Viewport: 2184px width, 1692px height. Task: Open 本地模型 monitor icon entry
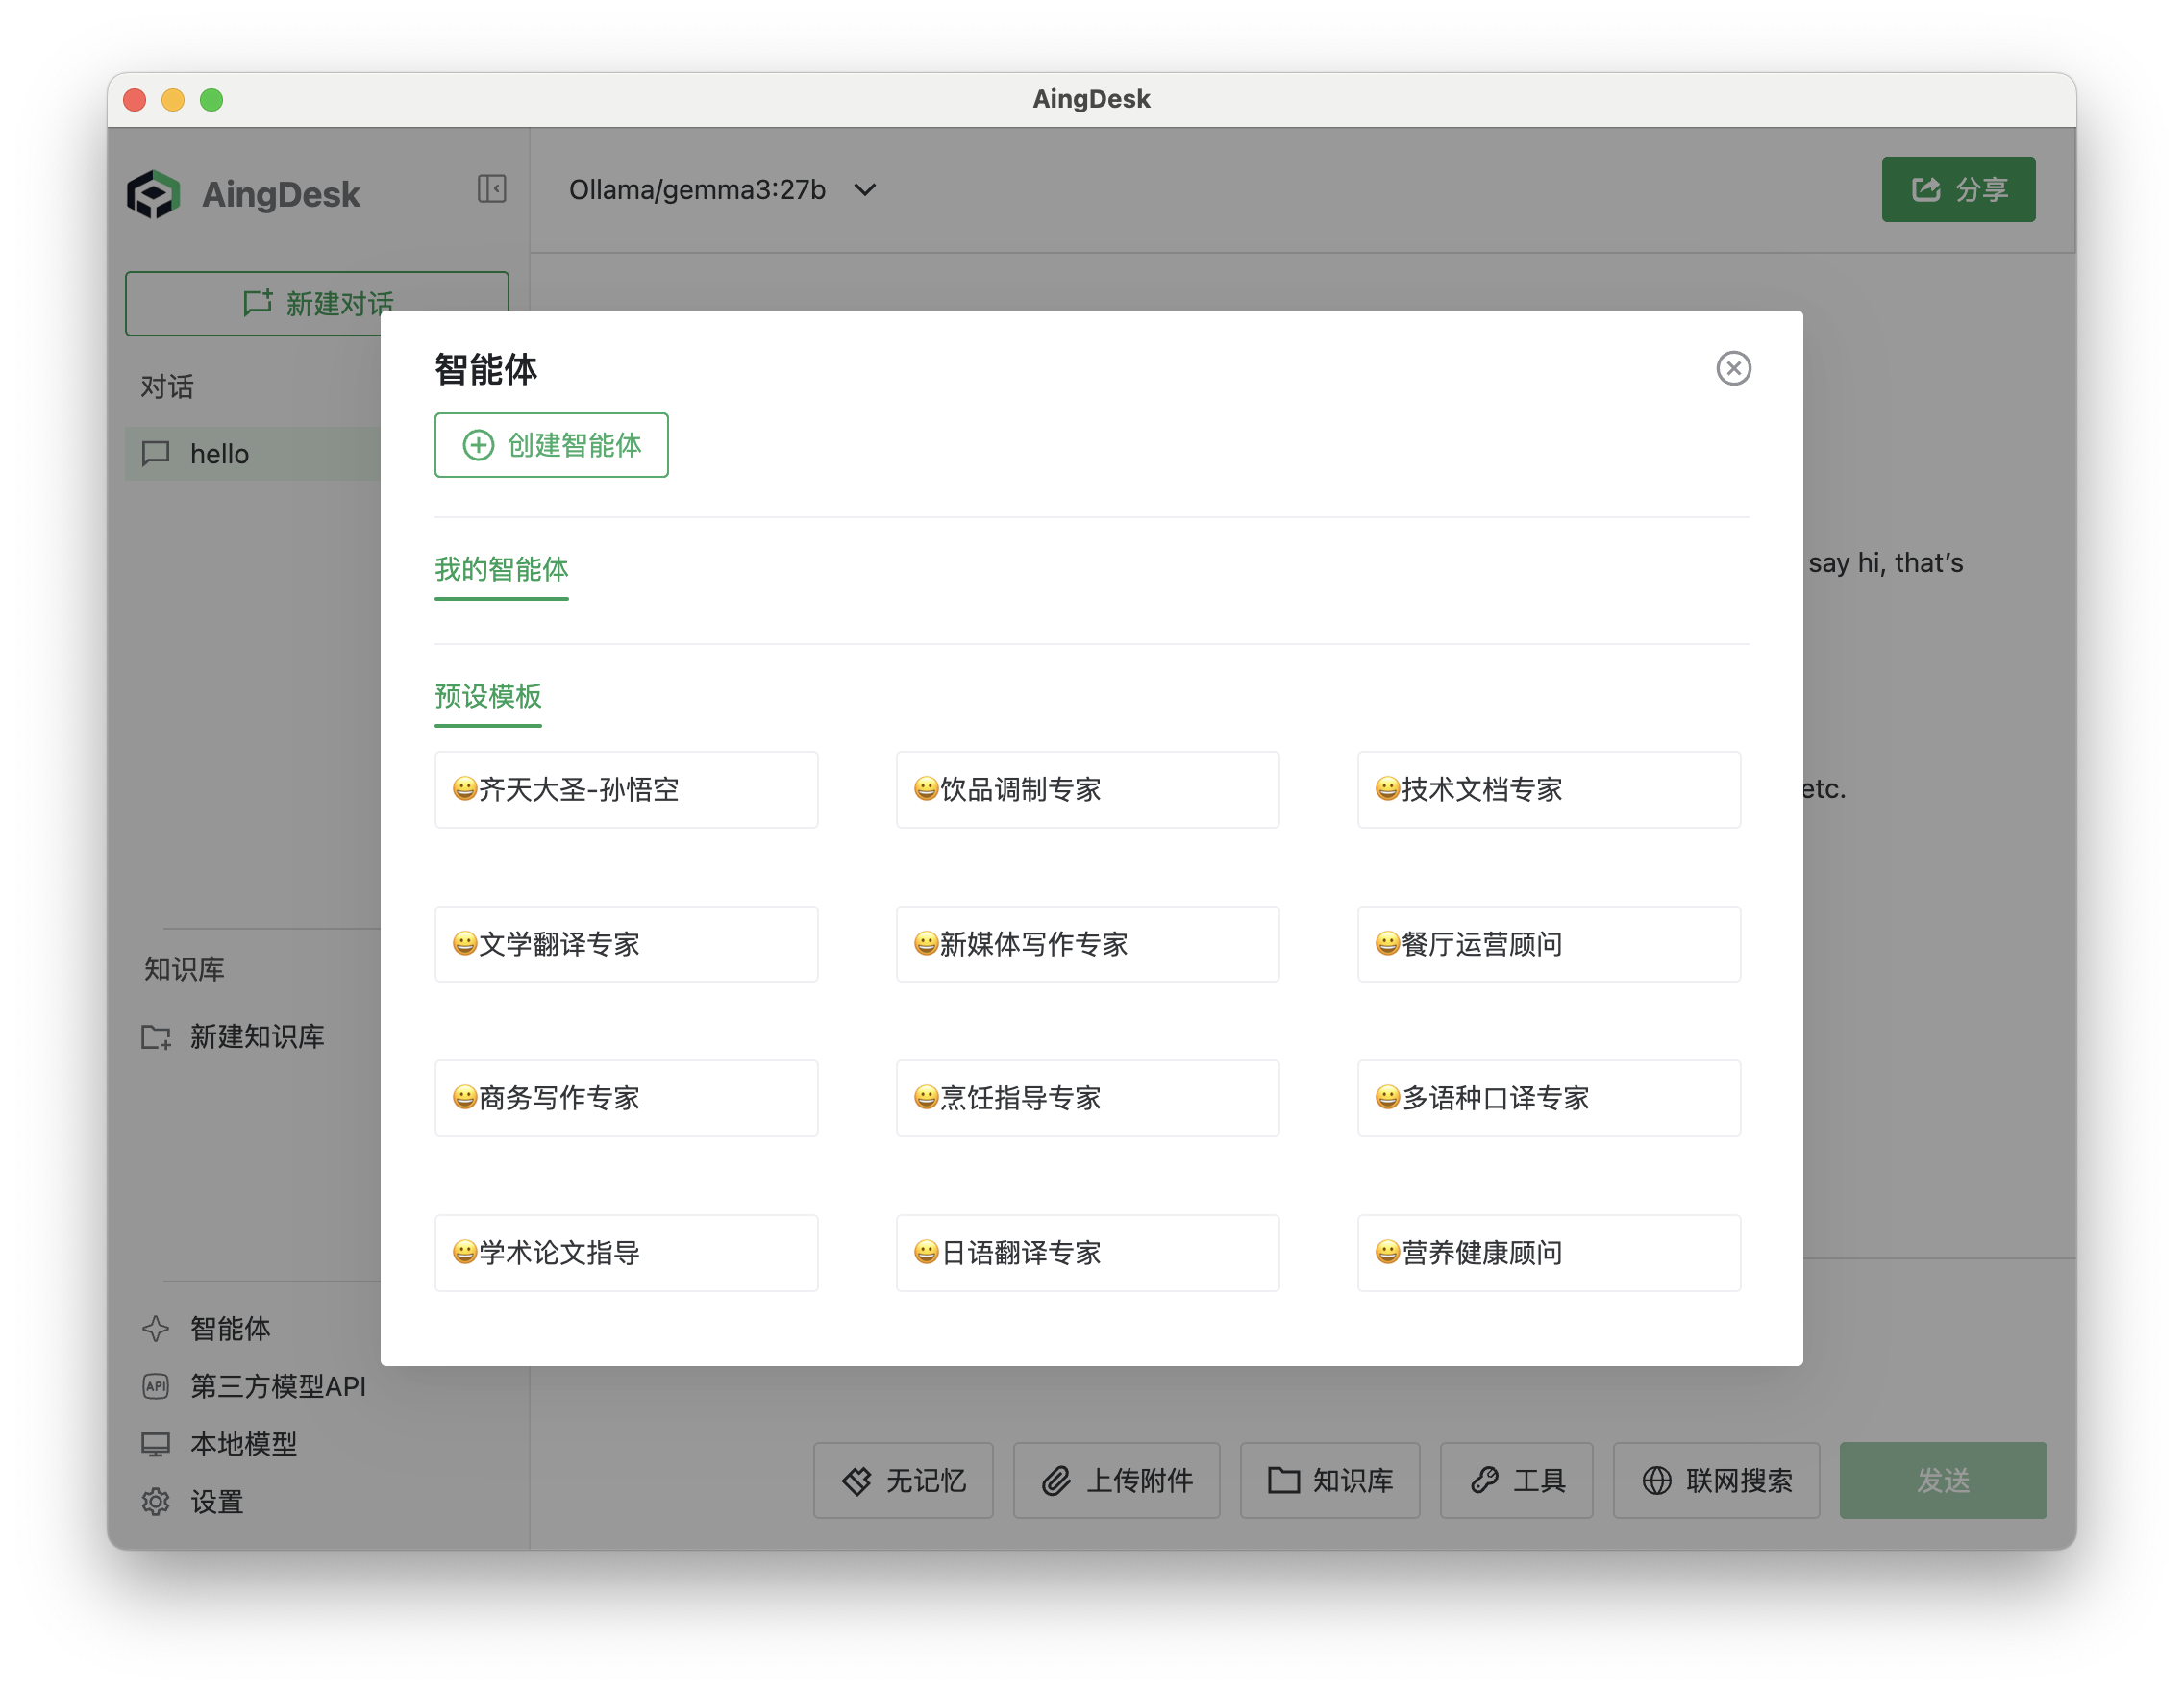click(156, 1444)
